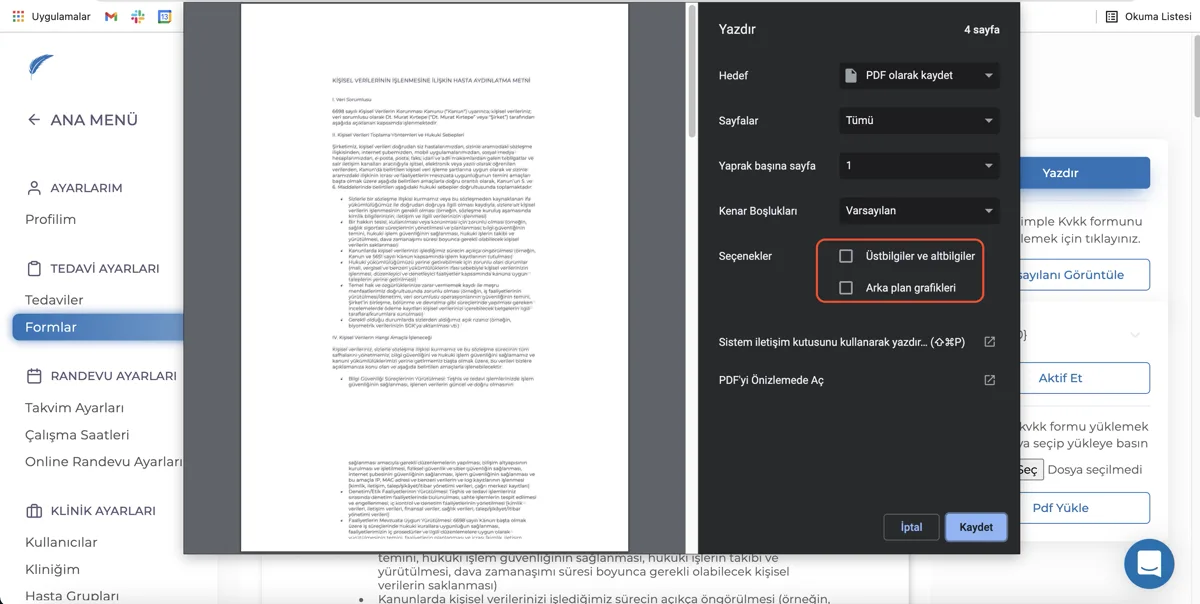Open Gmail bookmark icon
1200x604 pixels.
tap(111, 17)
